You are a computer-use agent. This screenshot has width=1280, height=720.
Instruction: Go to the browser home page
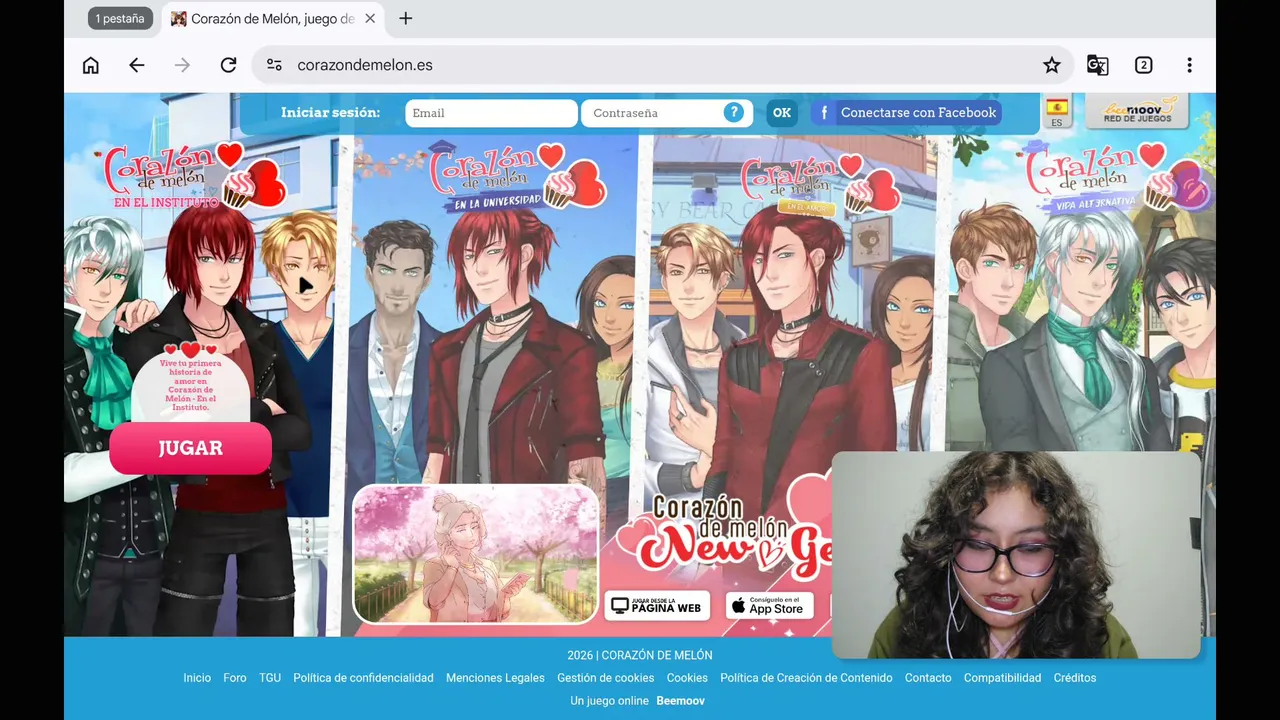91,65
